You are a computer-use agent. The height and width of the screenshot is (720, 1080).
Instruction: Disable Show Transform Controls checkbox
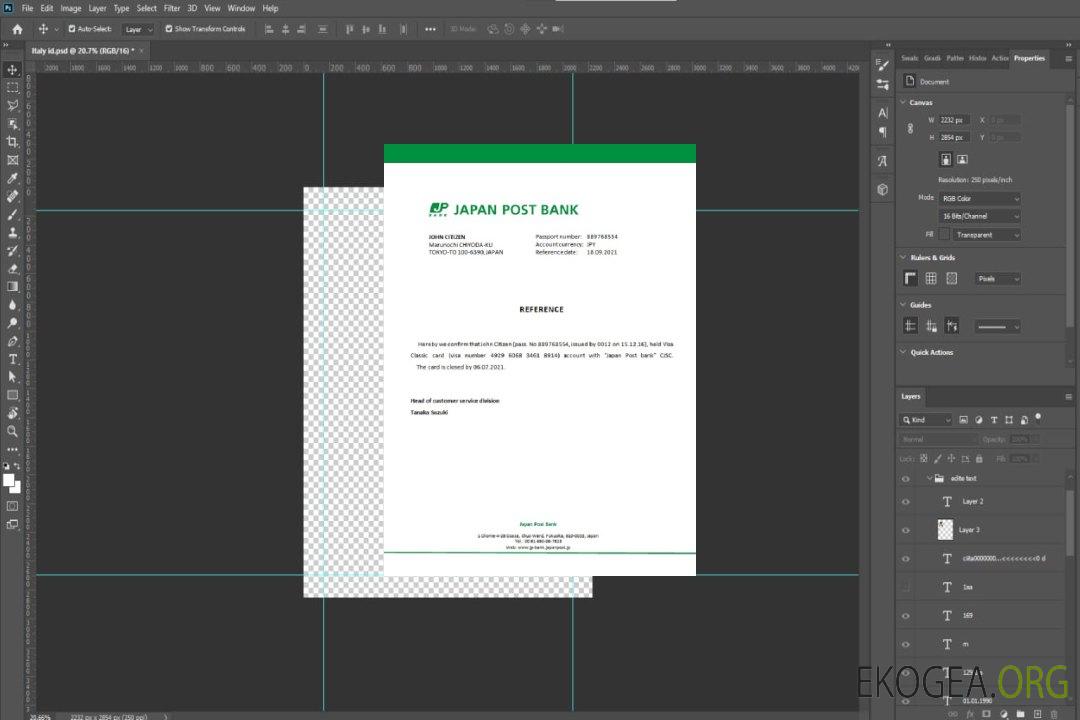coord(168,29)
